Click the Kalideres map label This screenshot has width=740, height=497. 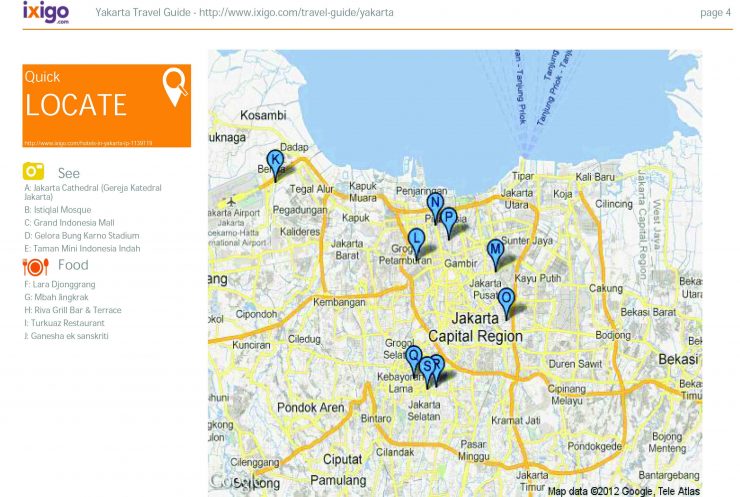(x=300, y=232)
